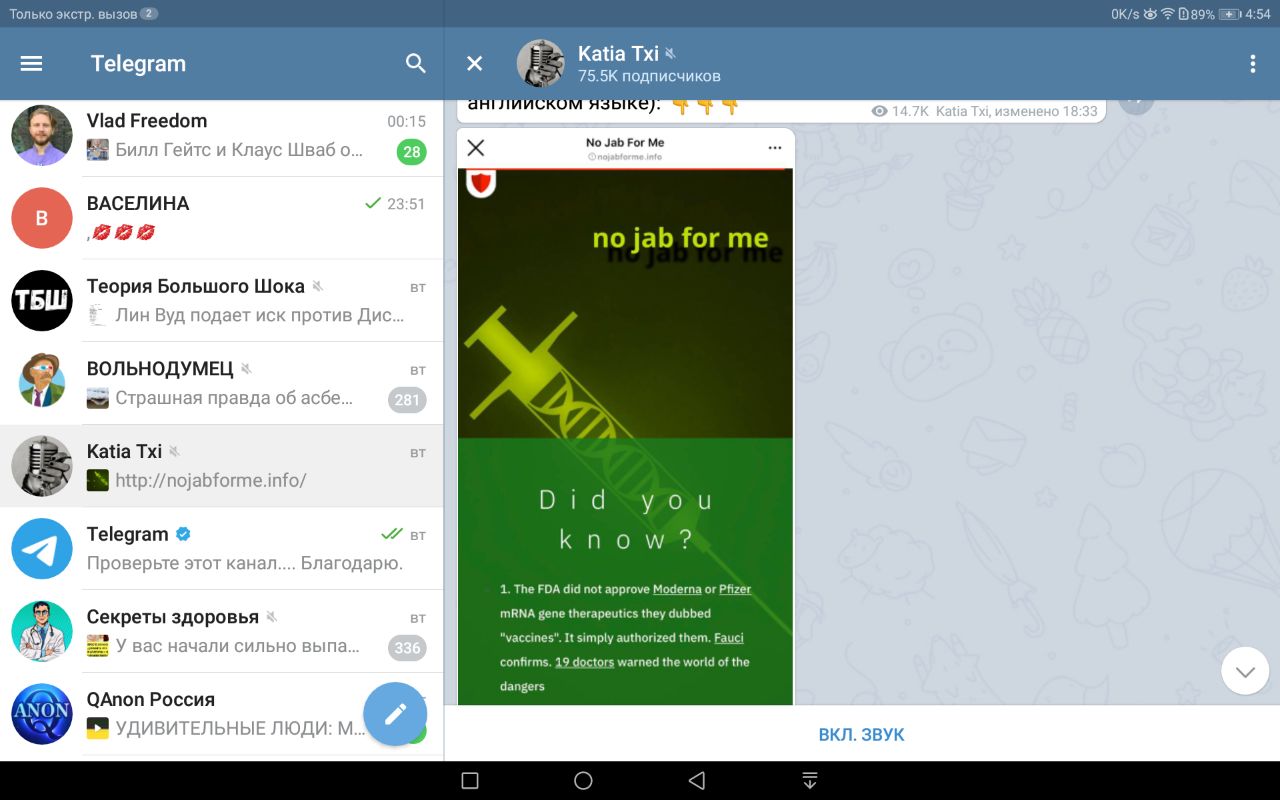The image size is (1280, 800).
Task: Tap the Moderna link in image text
Action: pos(677,589)
